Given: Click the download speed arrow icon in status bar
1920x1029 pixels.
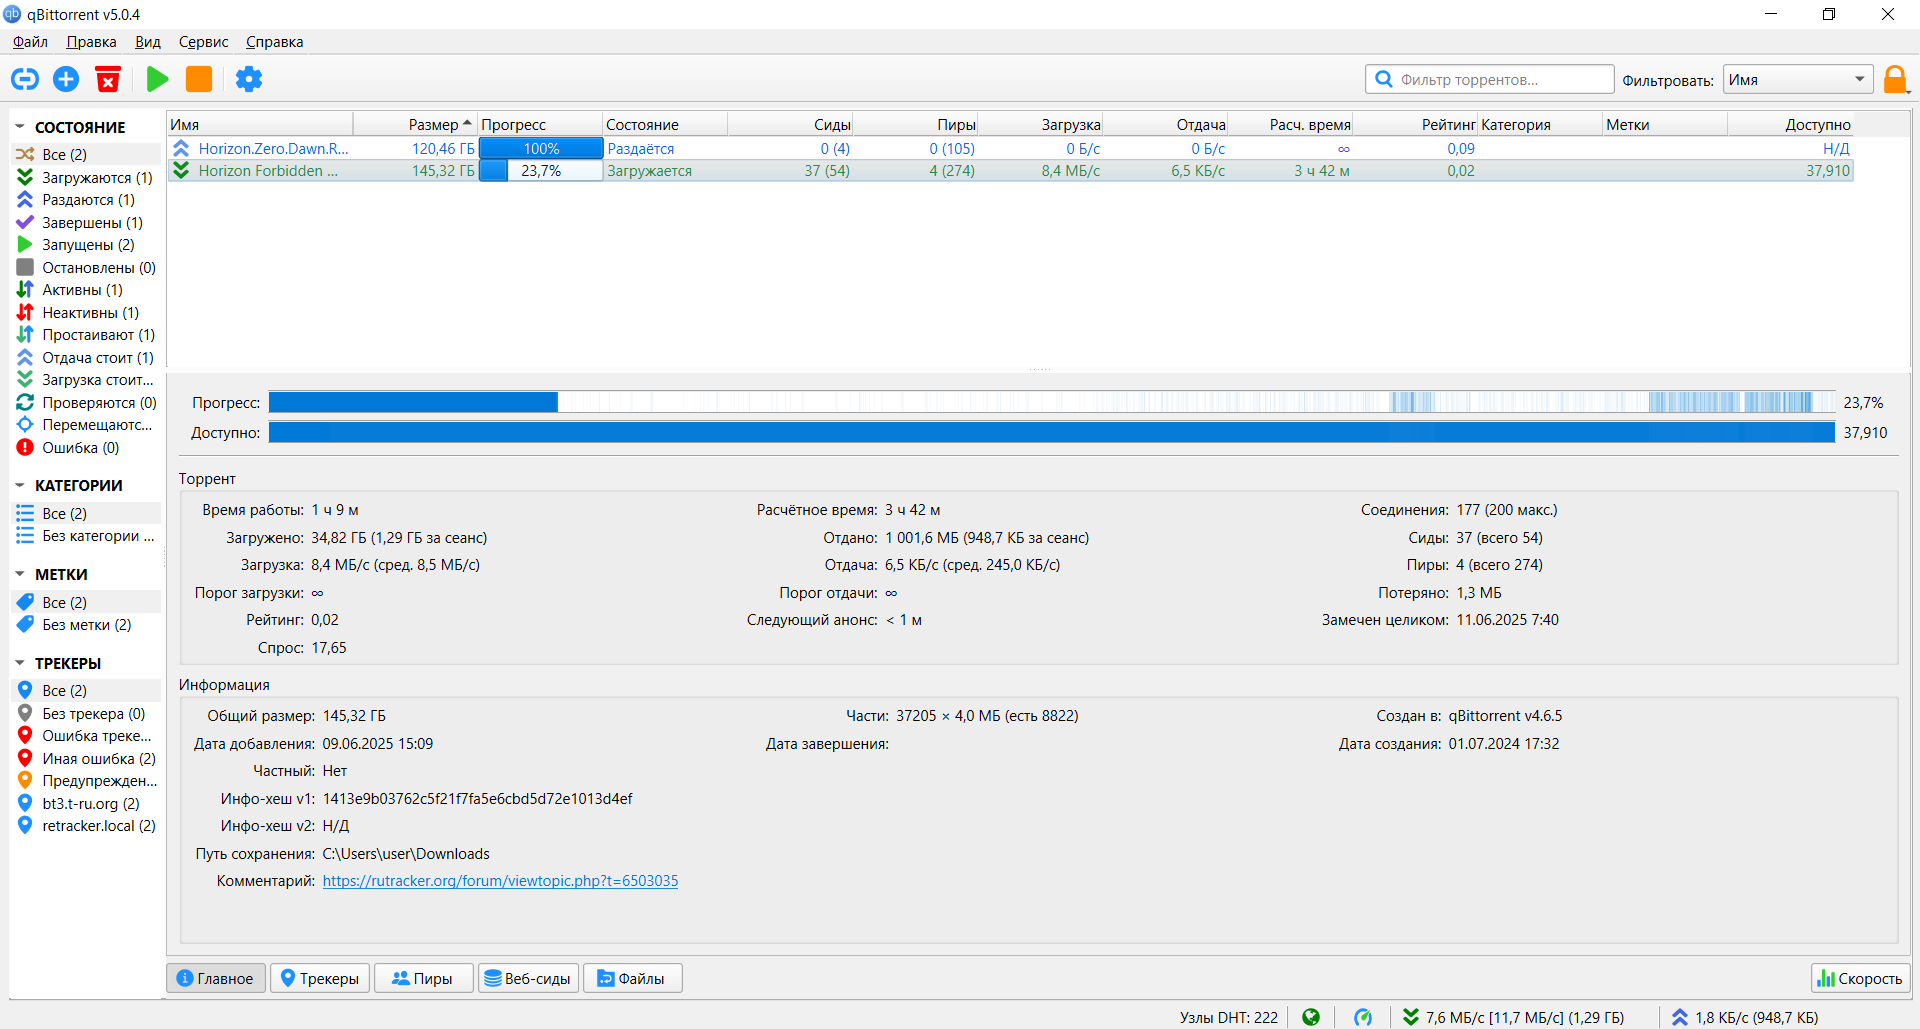Looking at the screenshot, I should [1410, 1017].
